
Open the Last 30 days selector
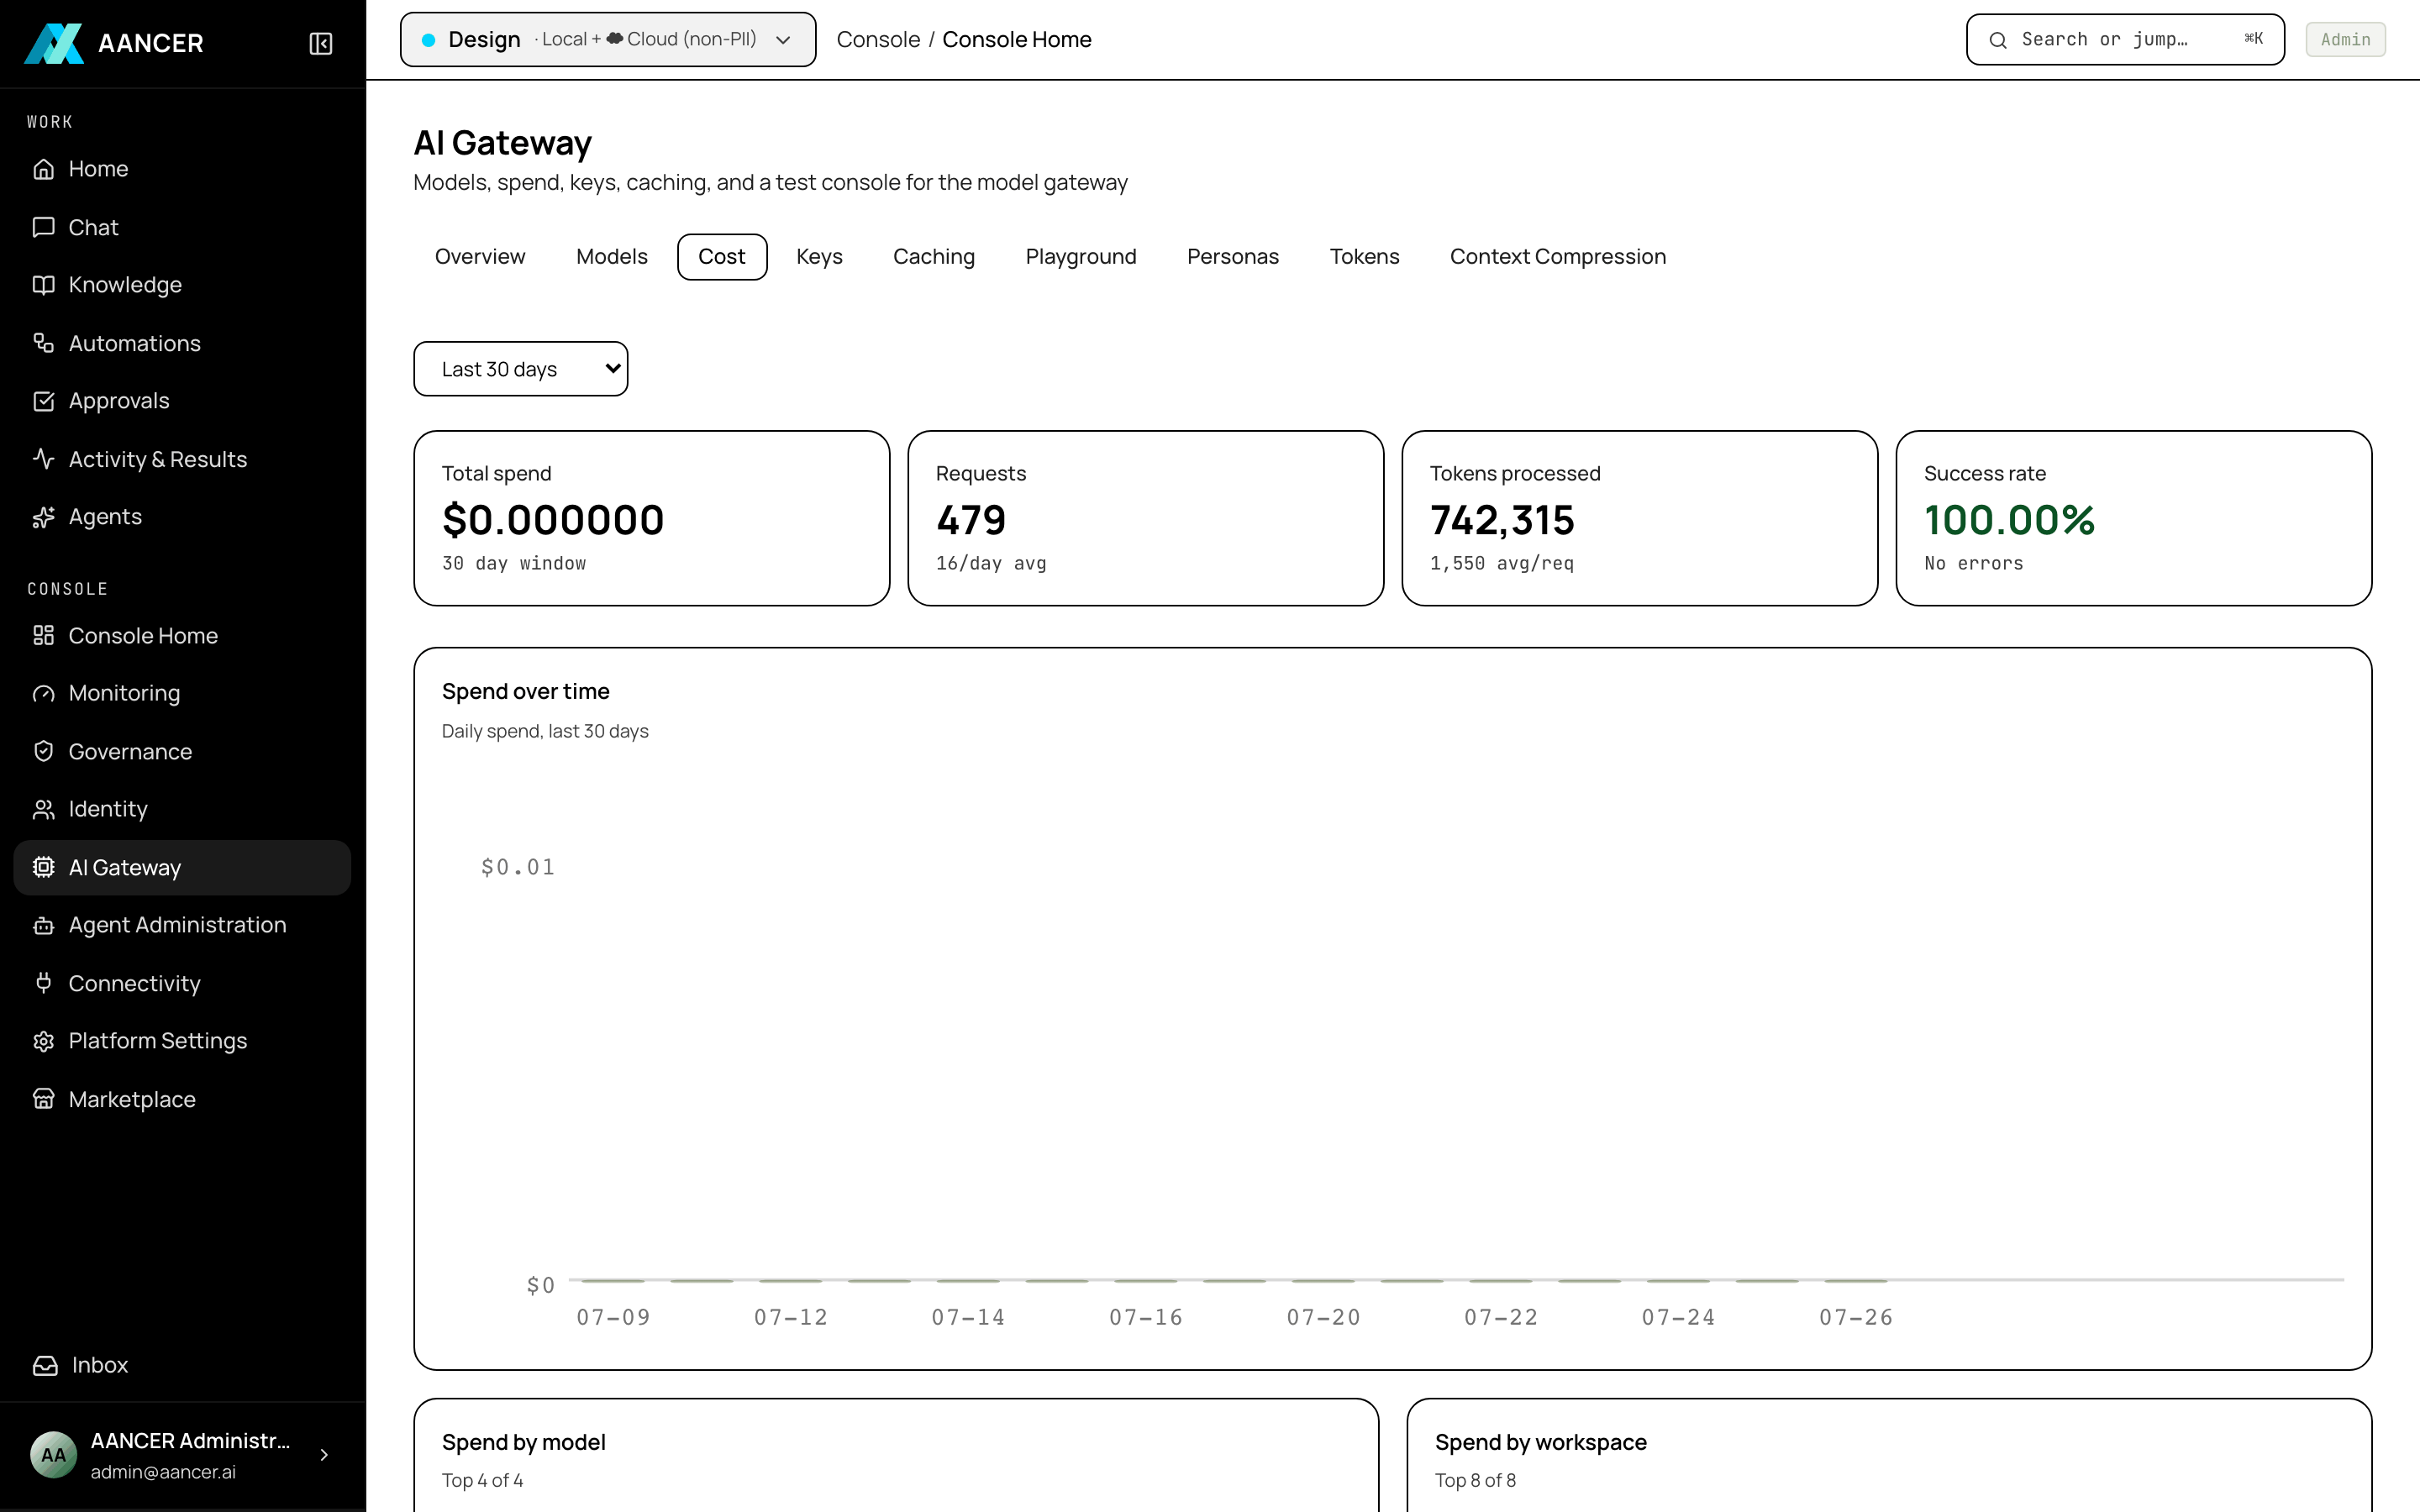520,369
